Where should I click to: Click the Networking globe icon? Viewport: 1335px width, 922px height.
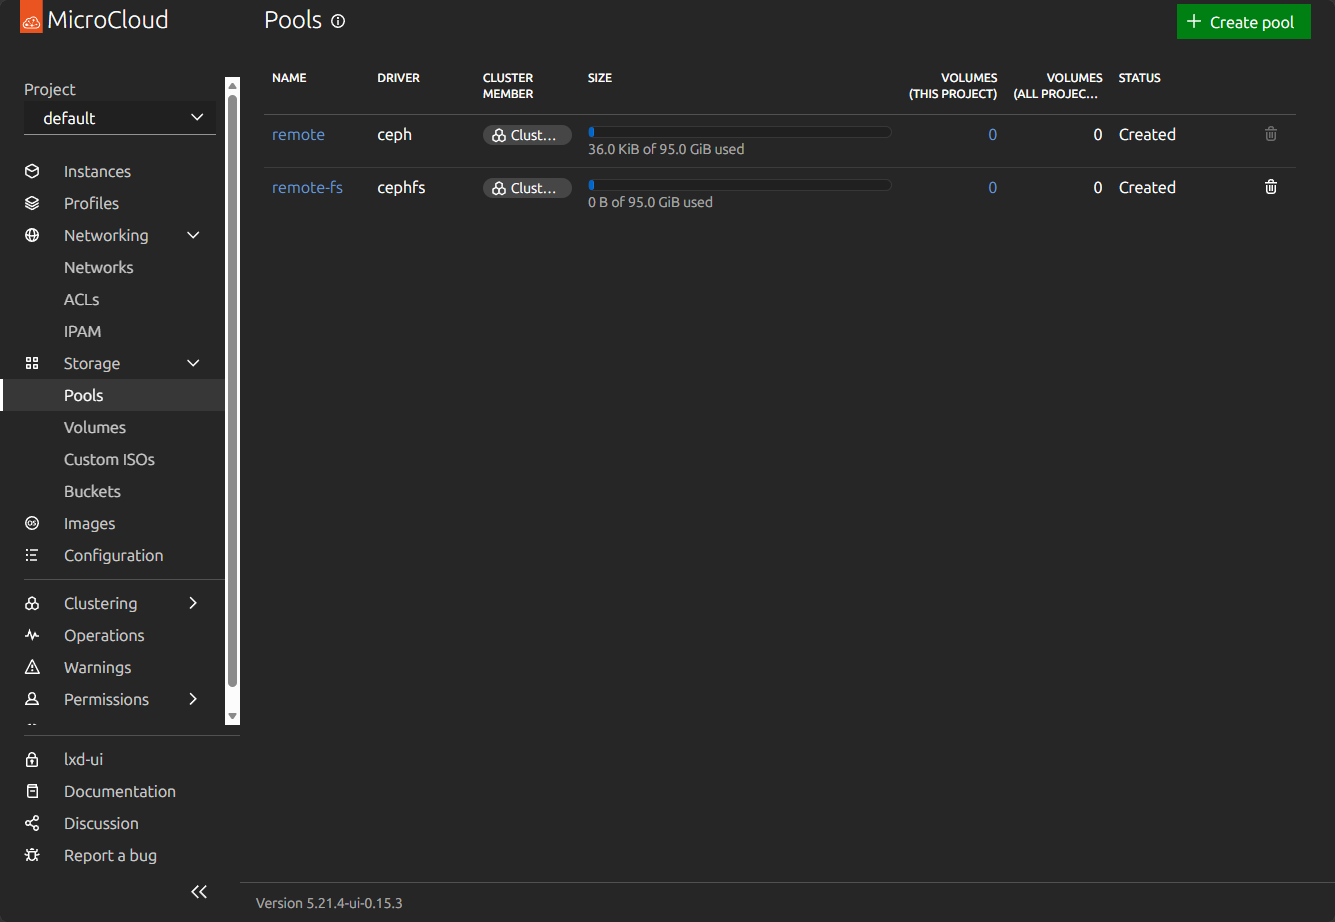(x=32, y=235)
